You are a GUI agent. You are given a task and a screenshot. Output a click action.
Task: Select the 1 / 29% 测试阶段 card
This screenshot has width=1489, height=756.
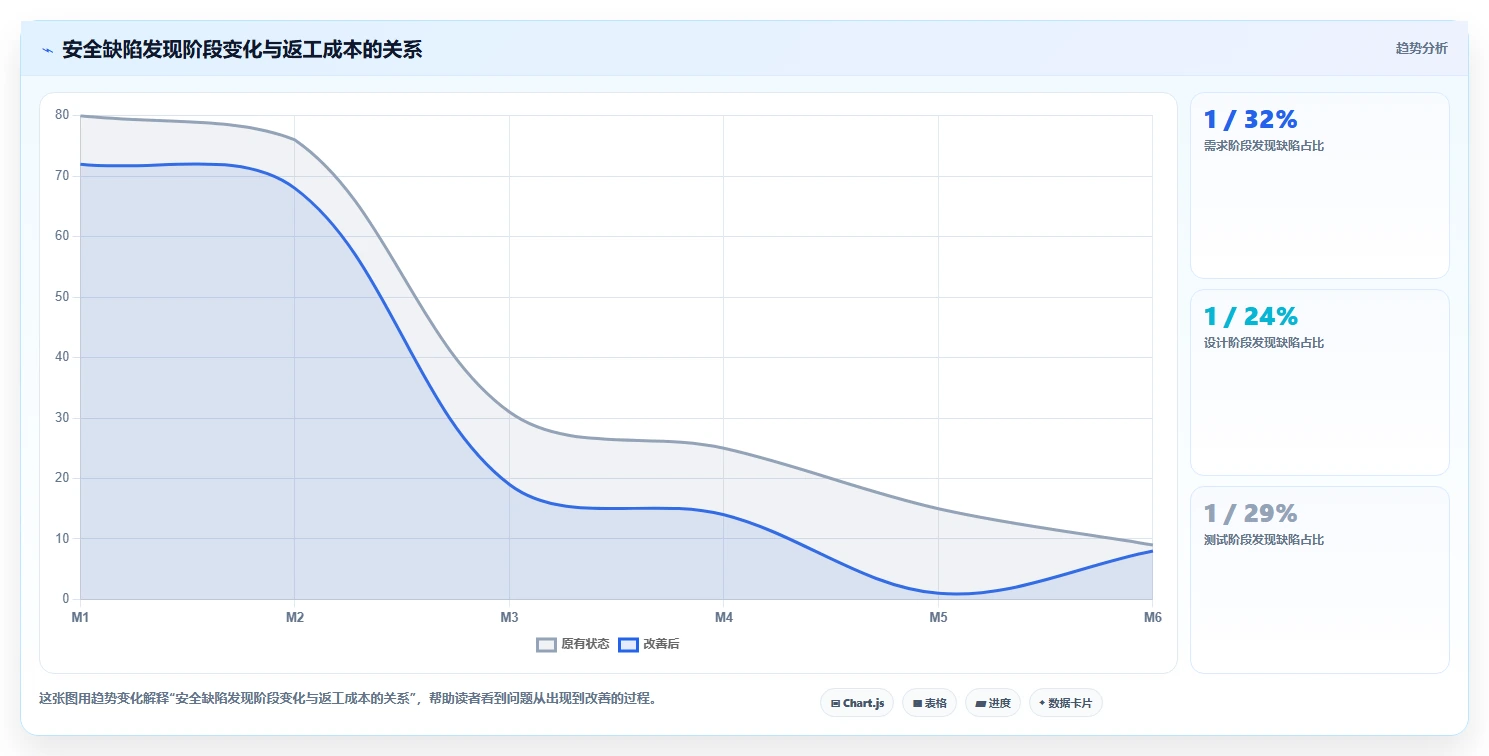click(x=1319, y=579)
